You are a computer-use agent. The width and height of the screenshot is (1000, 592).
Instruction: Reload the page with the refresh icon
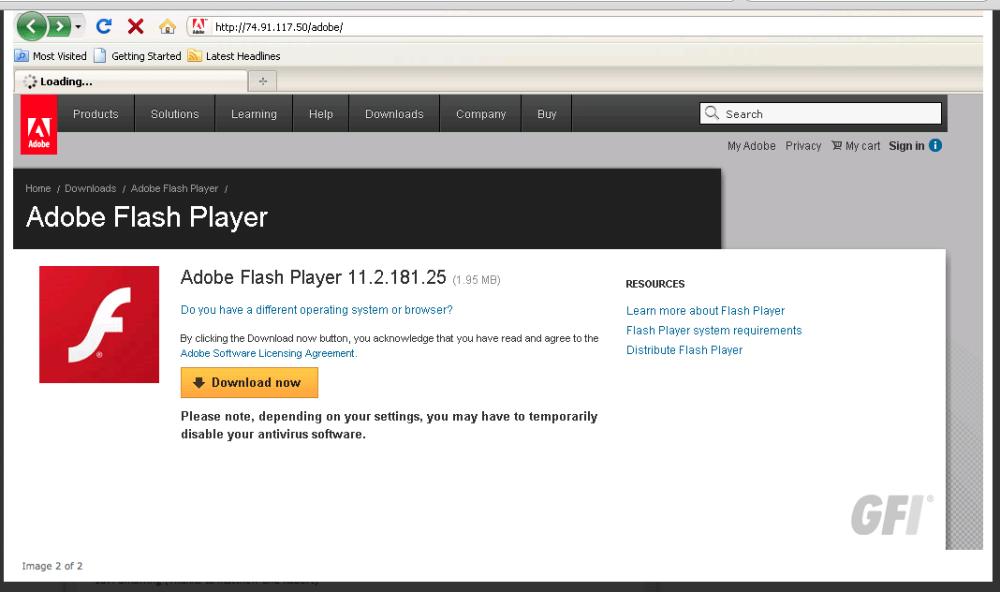pos(103,26)
